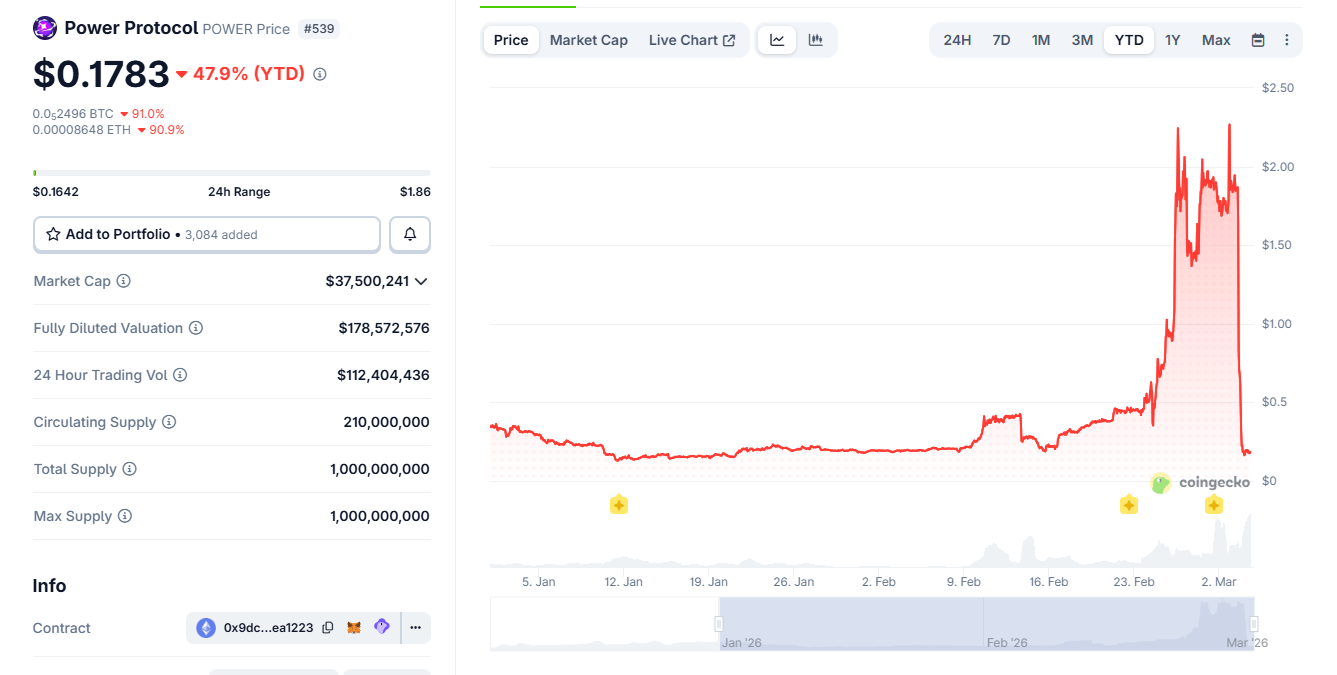Click the Jan '26 navigator label
The width and height of the screenshot is (1337, 675).
pos(742,642)
